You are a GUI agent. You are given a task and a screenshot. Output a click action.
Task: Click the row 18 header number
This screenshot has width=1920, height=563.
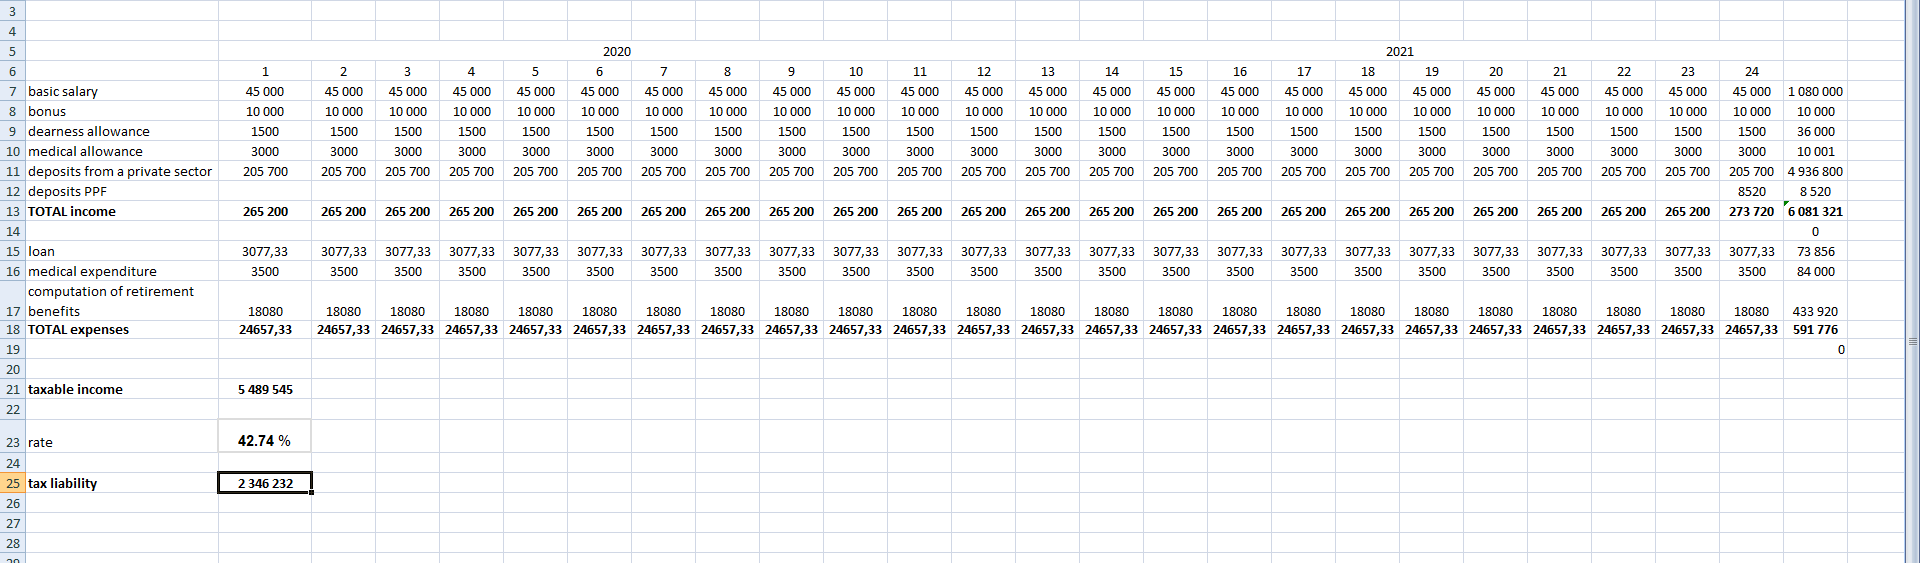[12, 329]
